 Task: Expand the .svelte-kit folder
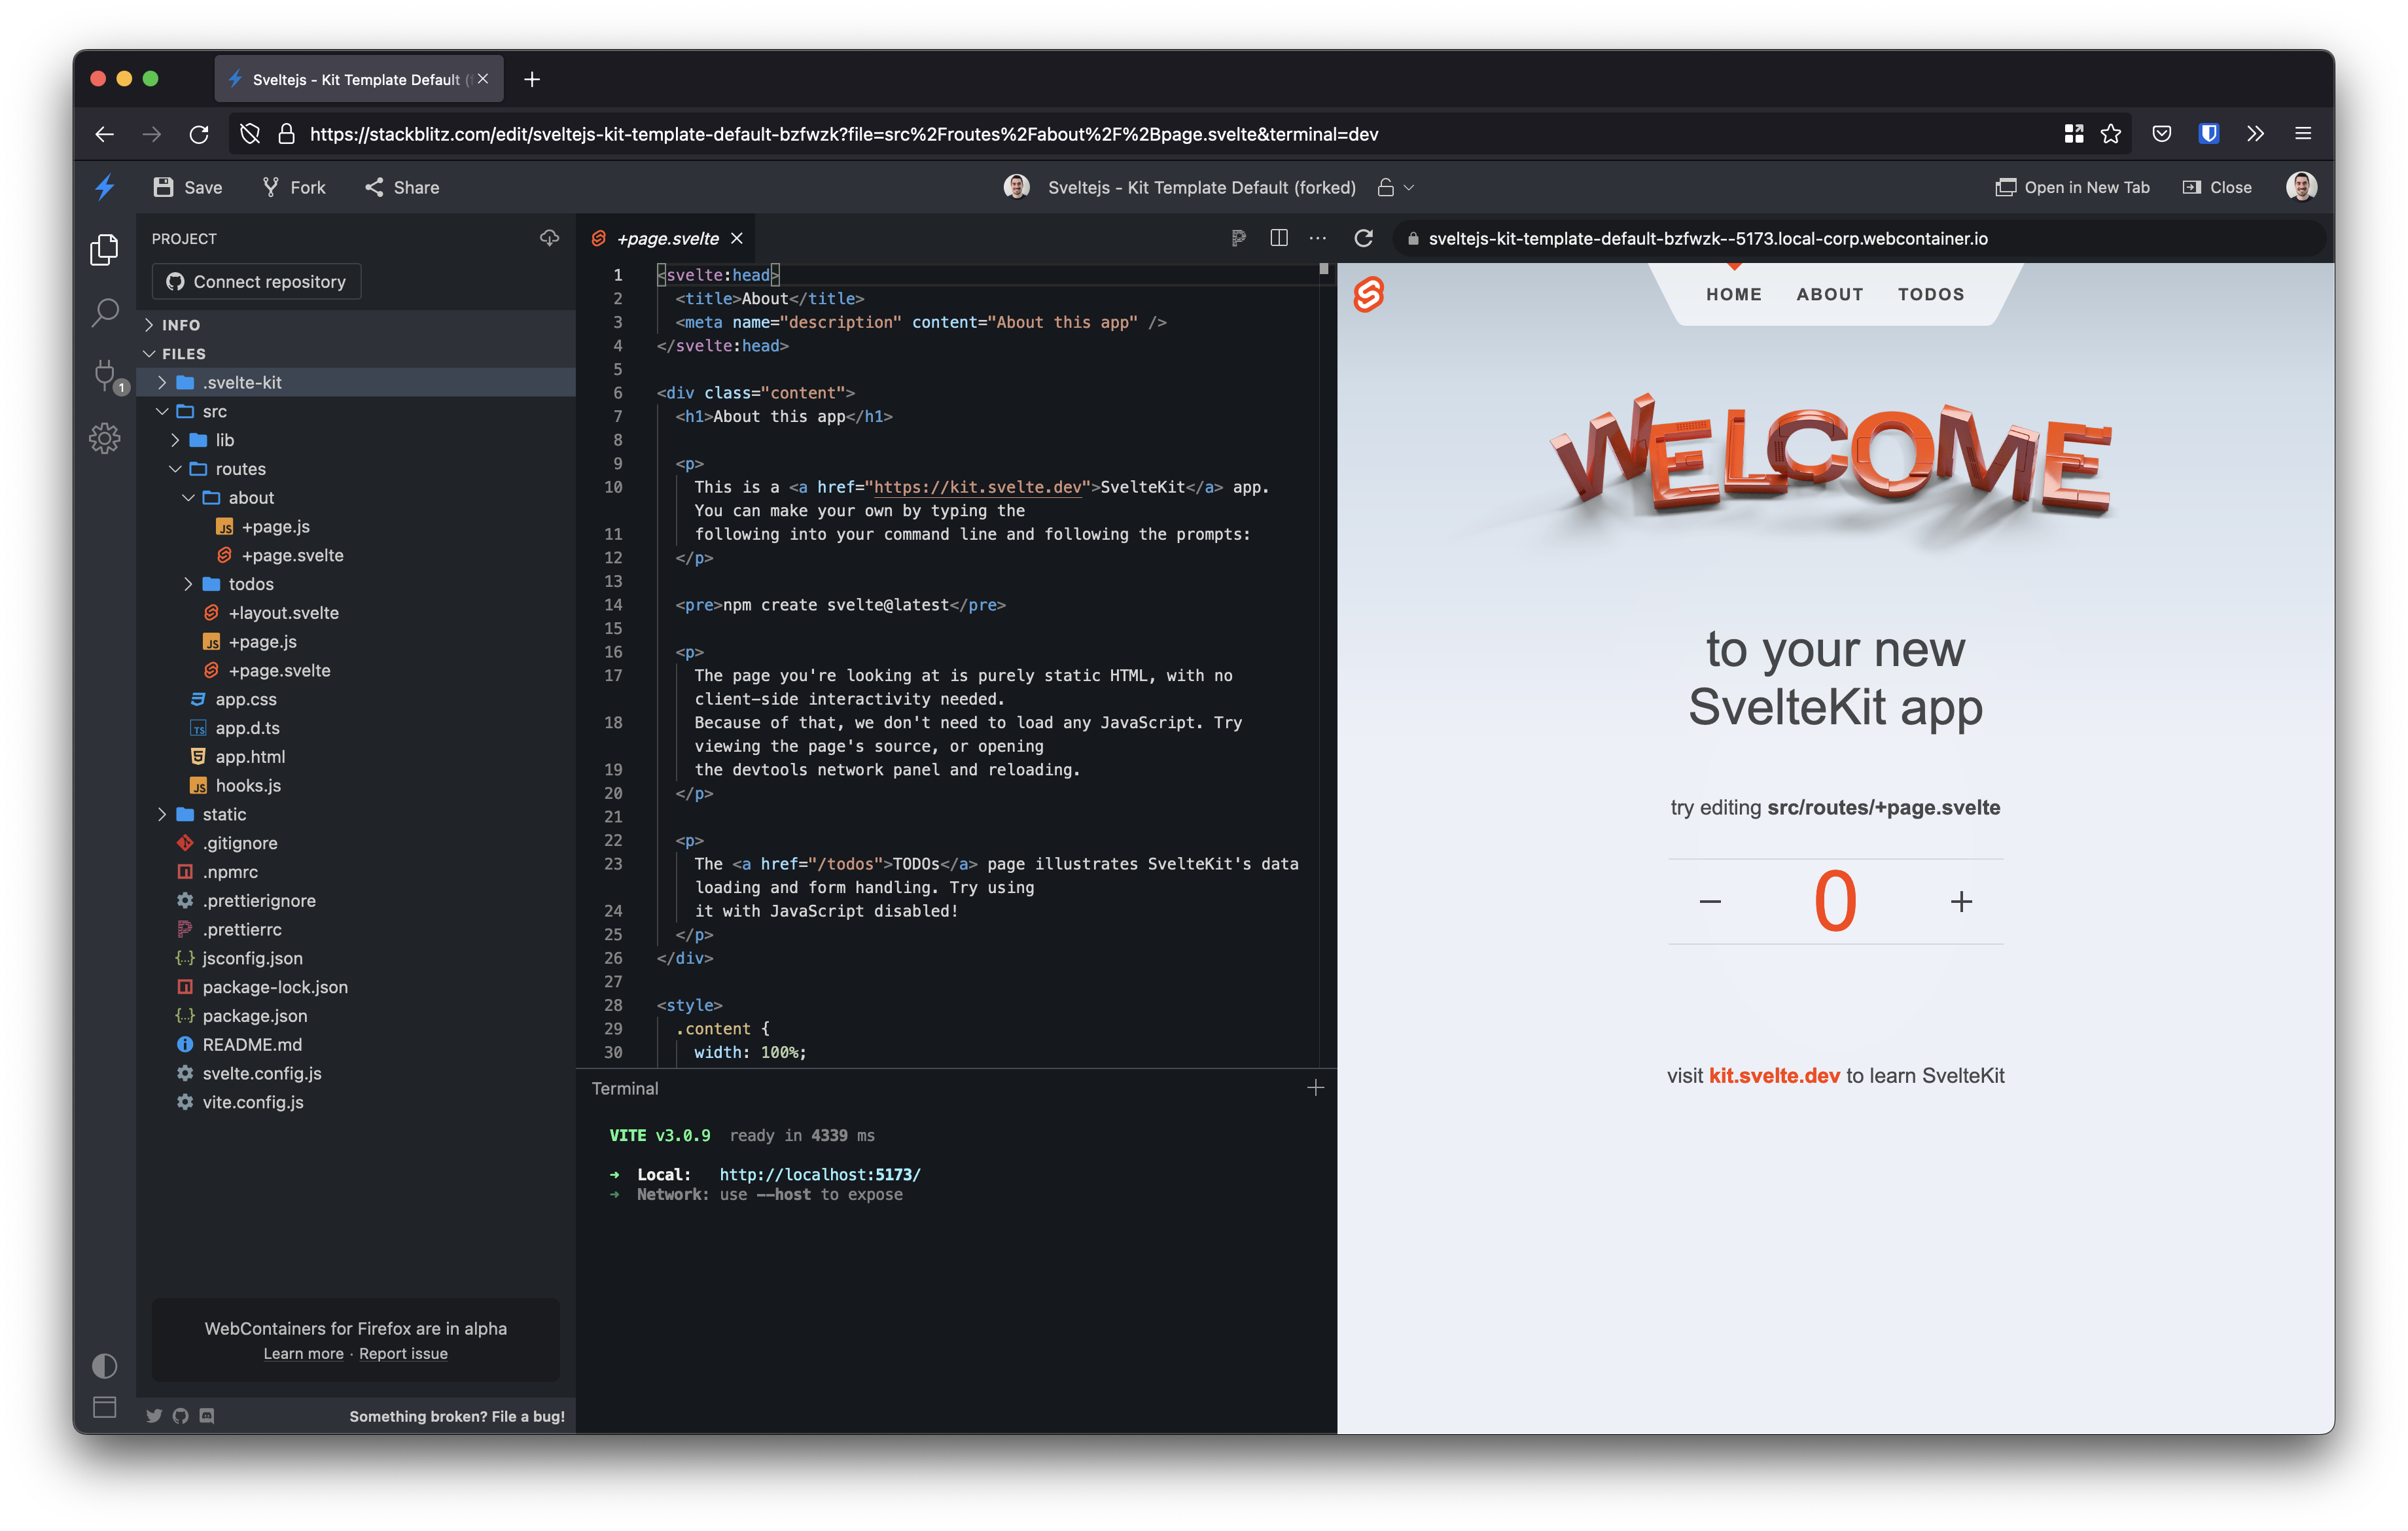pyautogui.click(x=242, y=383)
